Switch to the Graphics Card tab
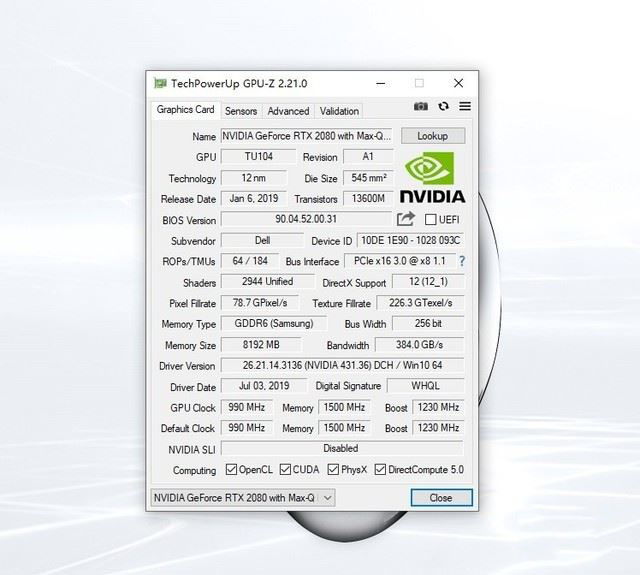Viewport: 640px width, 575px height. (185, 110)
